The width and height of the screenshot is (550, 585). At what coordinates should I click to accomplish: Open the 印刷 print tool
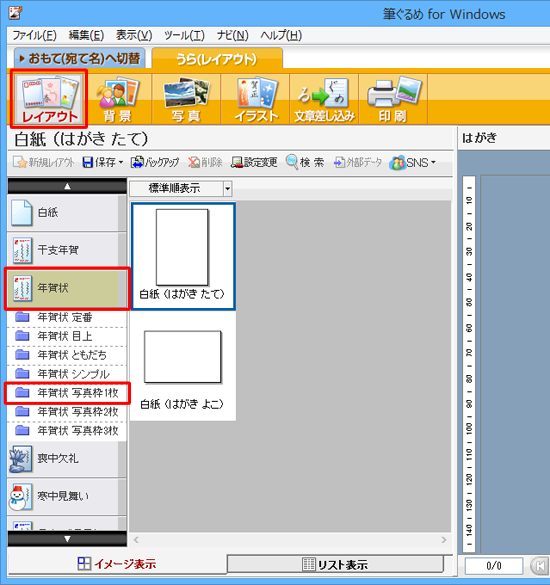click(393, 99)
